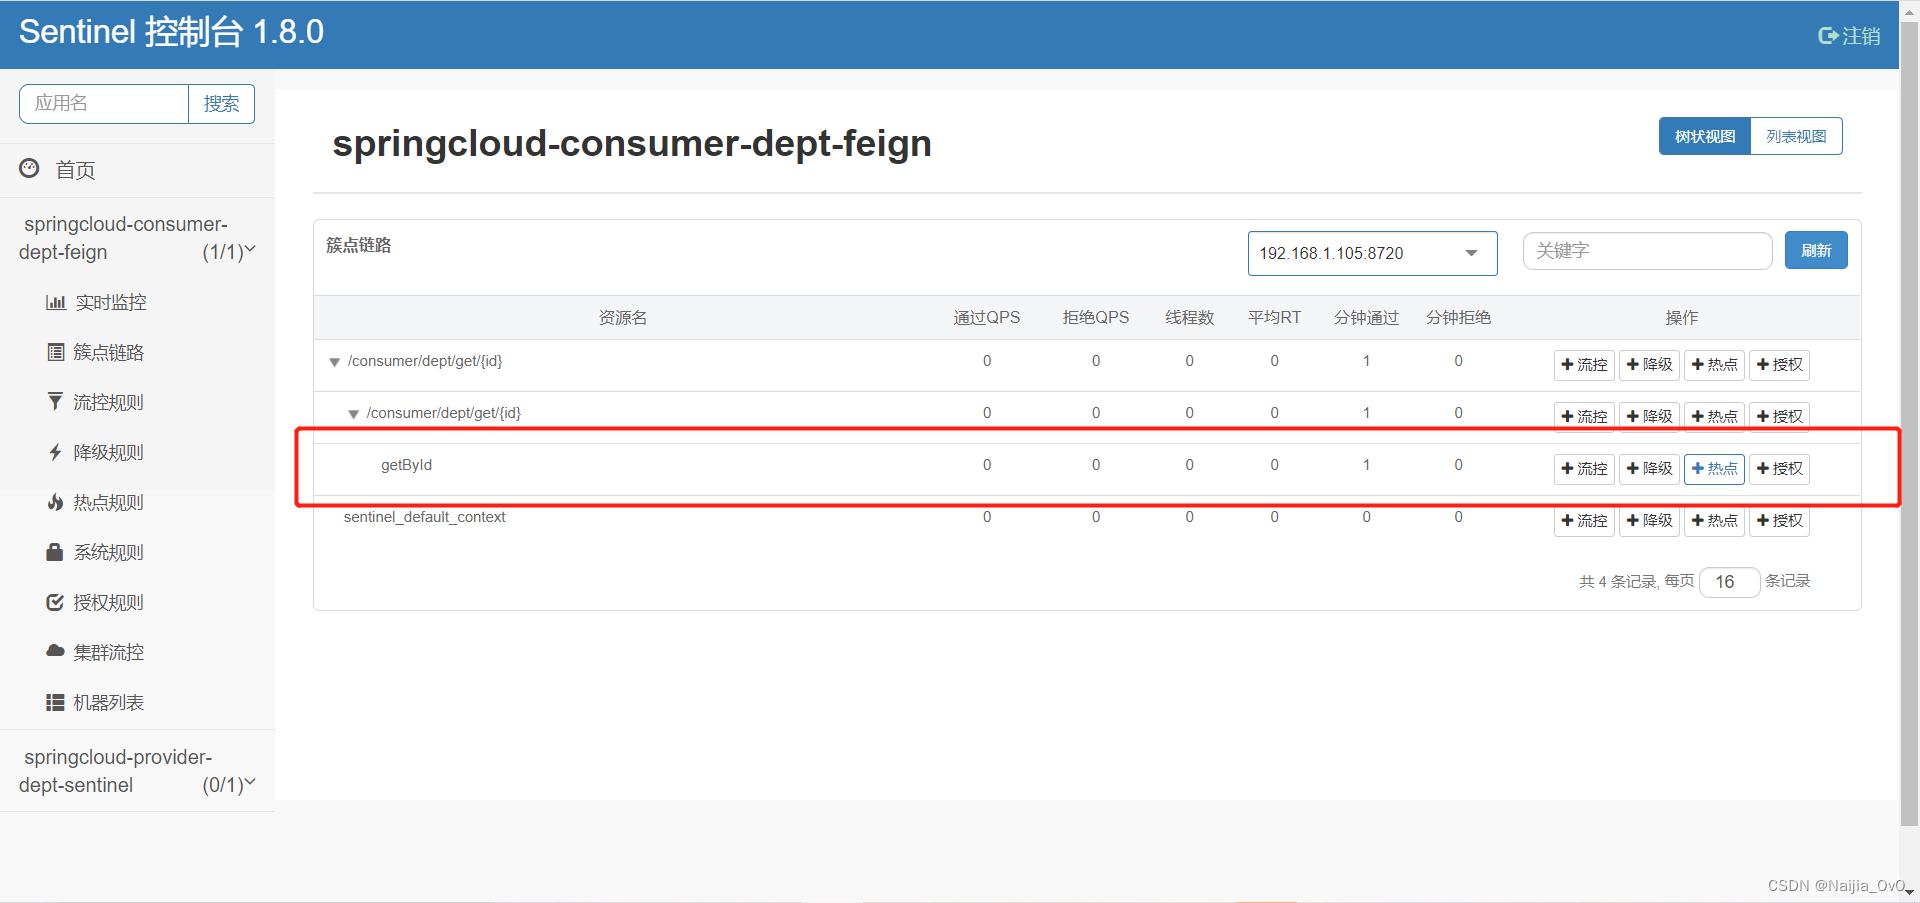Click the 刷新 refresh button
Screen dimensions: 1920x903
[x=1816, y=250]
